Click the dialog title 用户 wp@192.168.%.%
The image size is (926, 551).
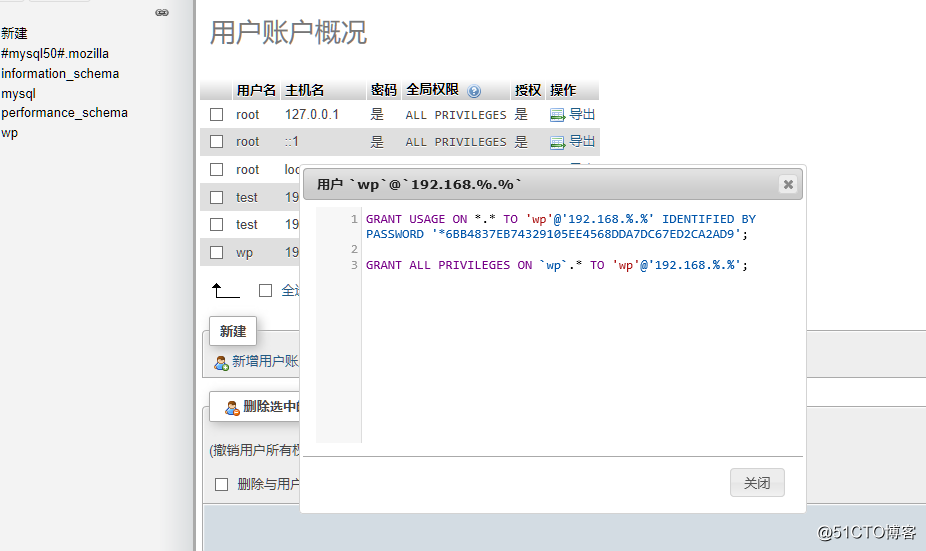click(419, 184)
